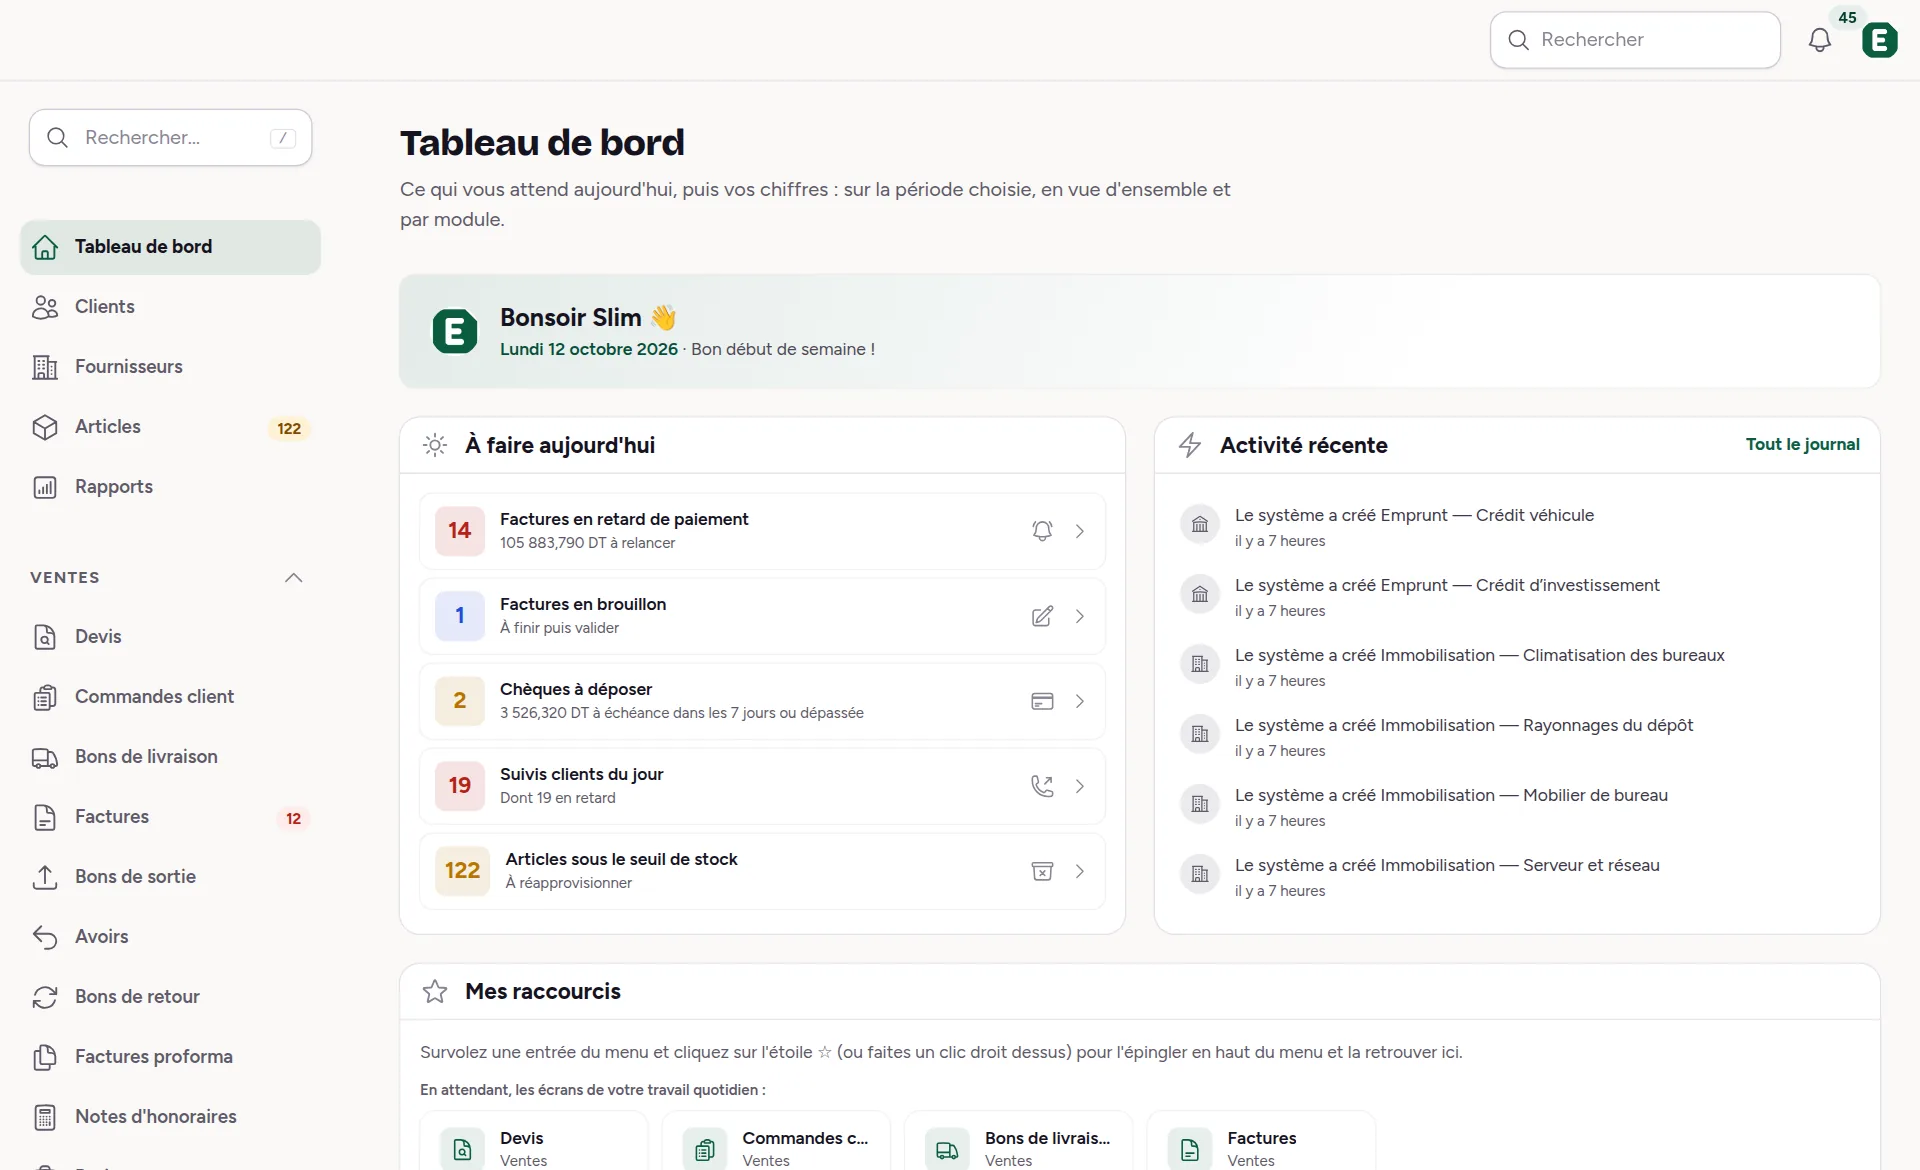Open Clients in the sidebar
1920x1170 pixels.
[x=170, y=307]
